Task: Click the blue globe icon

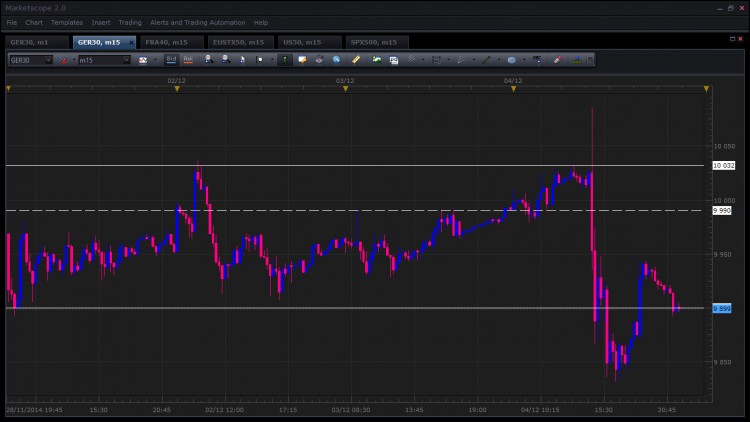Action: 337,60
